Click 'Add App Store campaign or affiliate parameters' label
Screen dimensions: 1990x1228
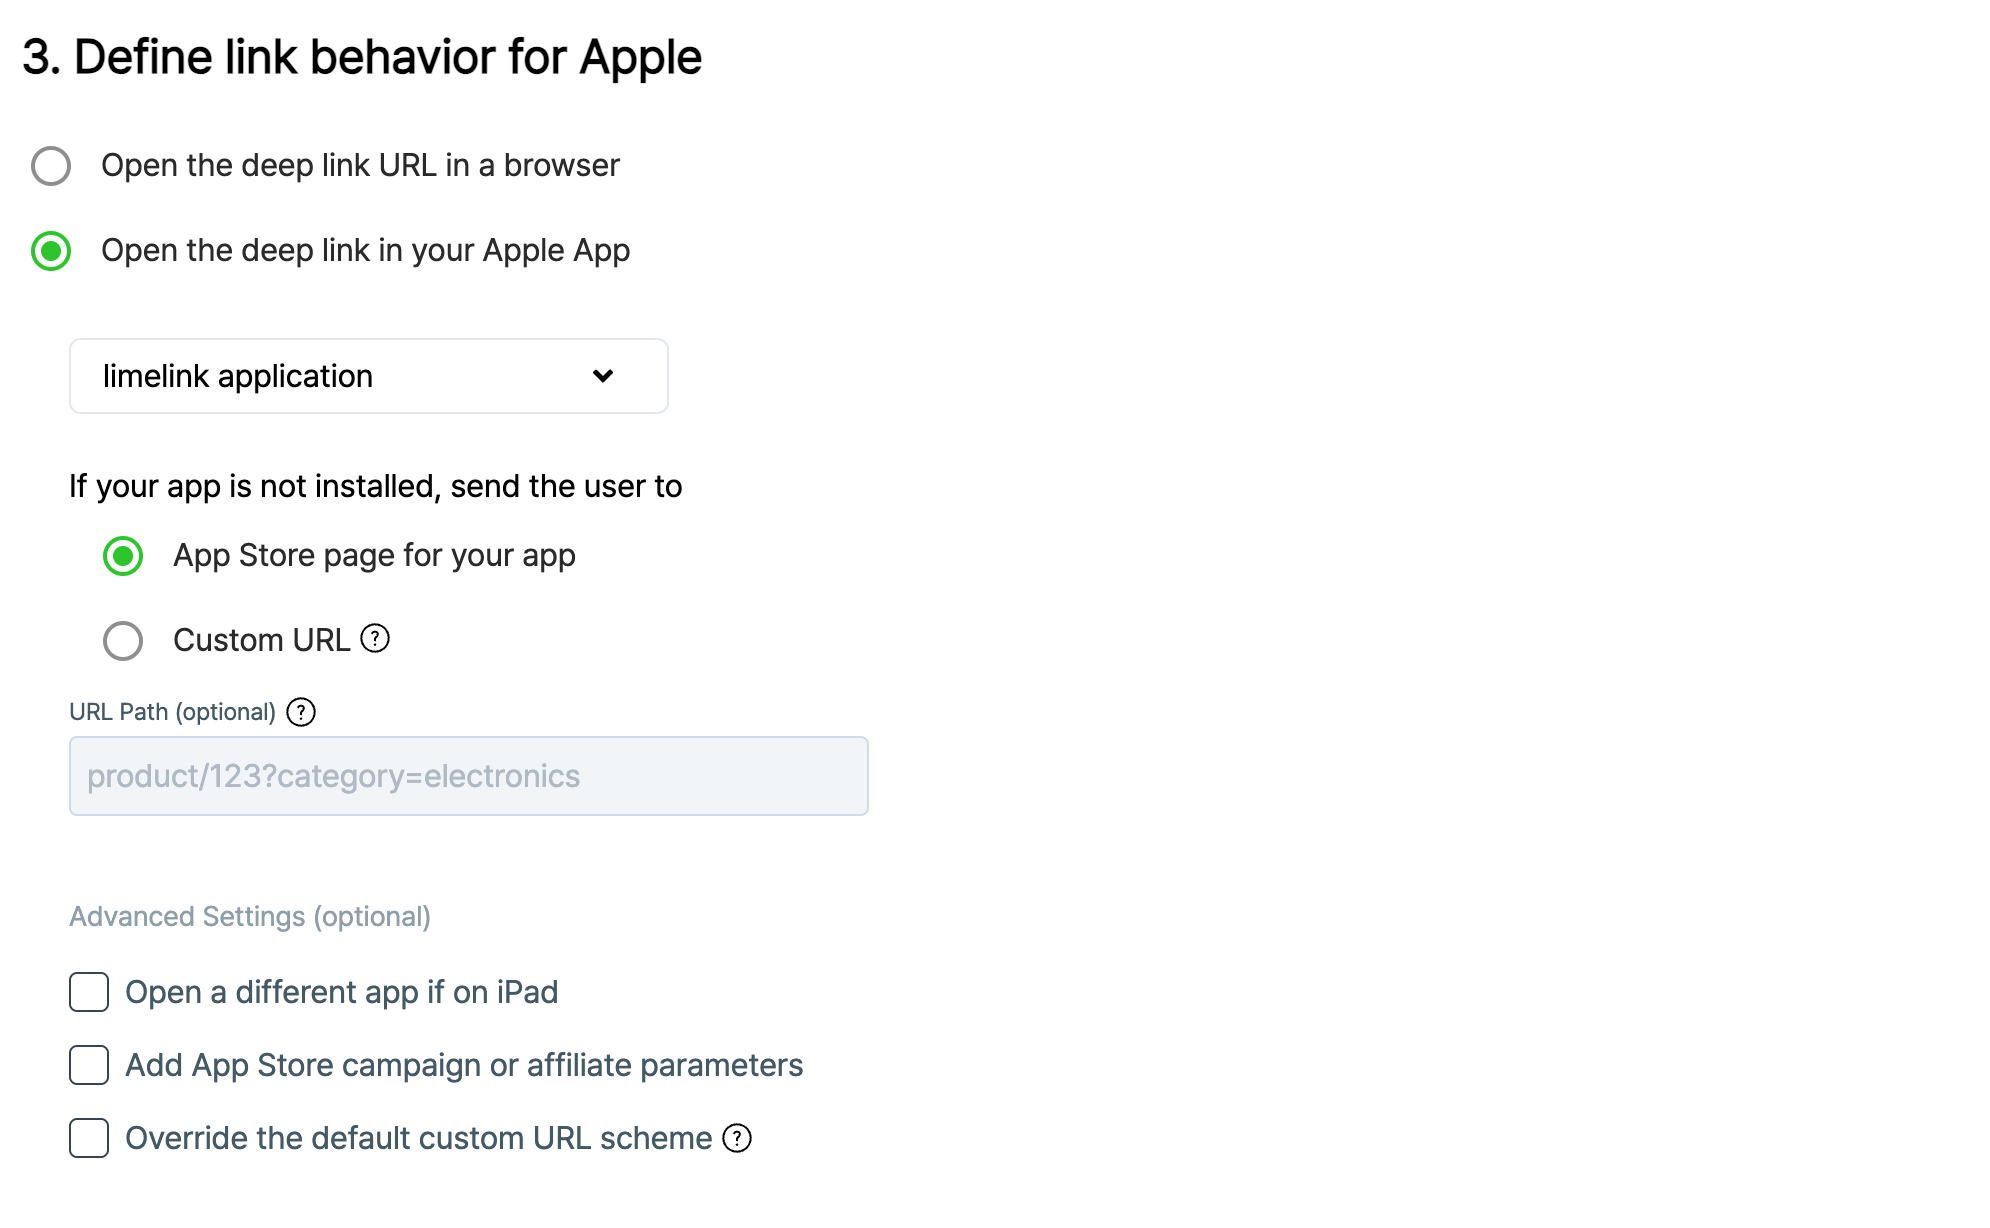click(x=464, y=1065)
